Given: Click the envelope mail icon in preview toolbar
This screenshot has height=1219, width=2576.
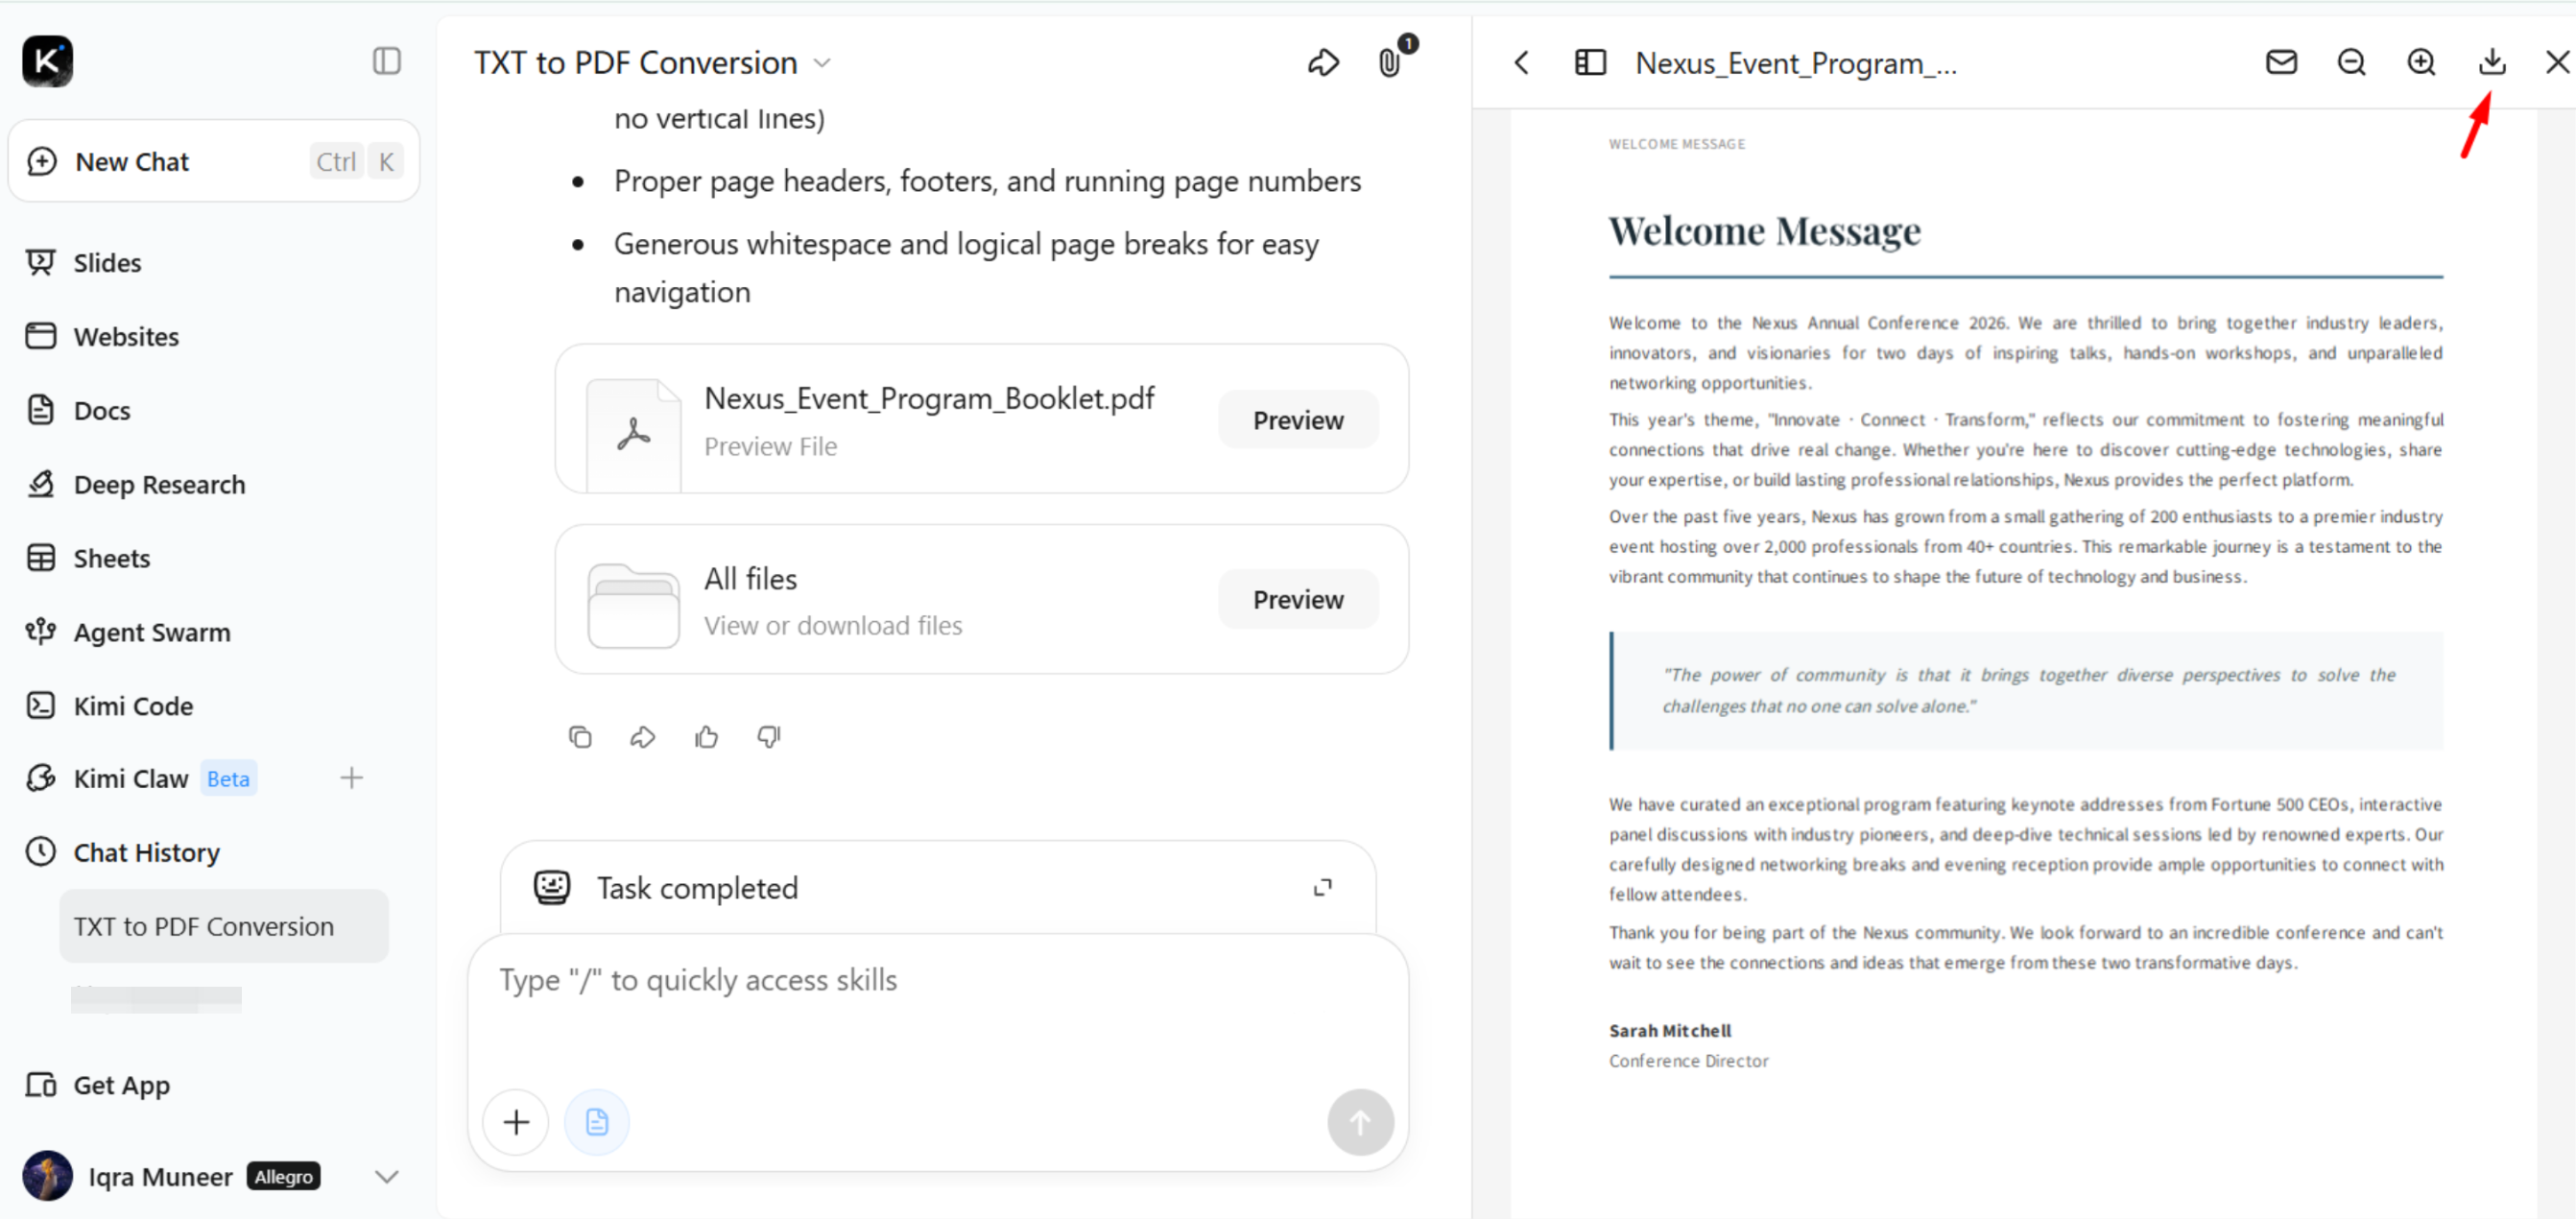Looking at the screenshot, I should (x=2281, y=62).
